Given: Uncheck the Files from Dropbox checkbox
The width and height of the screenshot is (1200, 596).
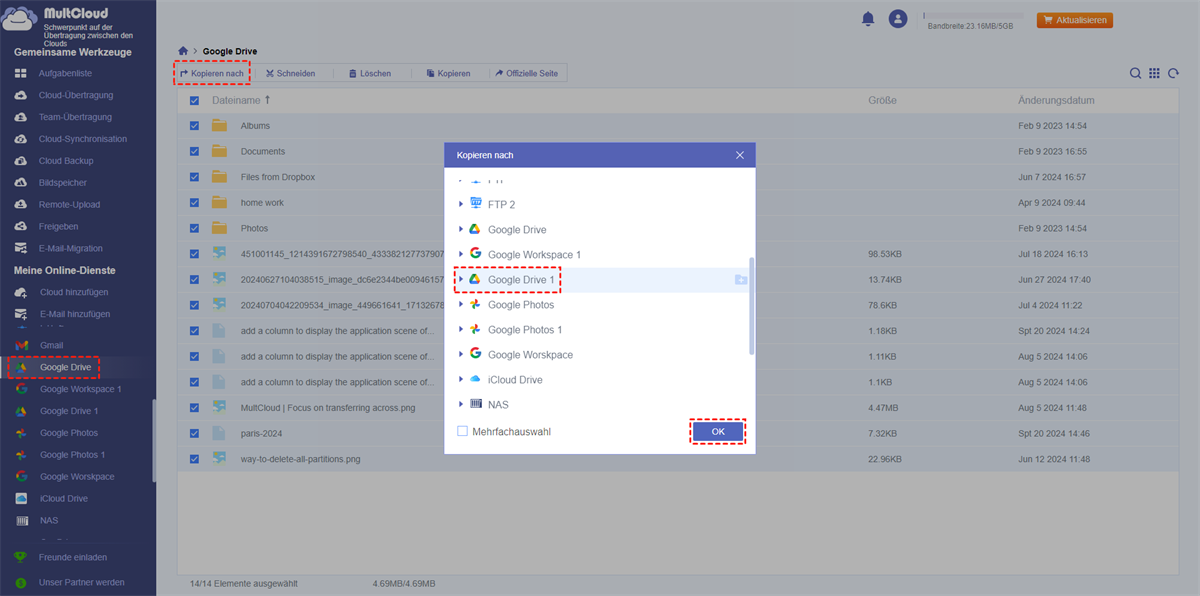Looking at the screenshot, I should [x=194, y=177].
